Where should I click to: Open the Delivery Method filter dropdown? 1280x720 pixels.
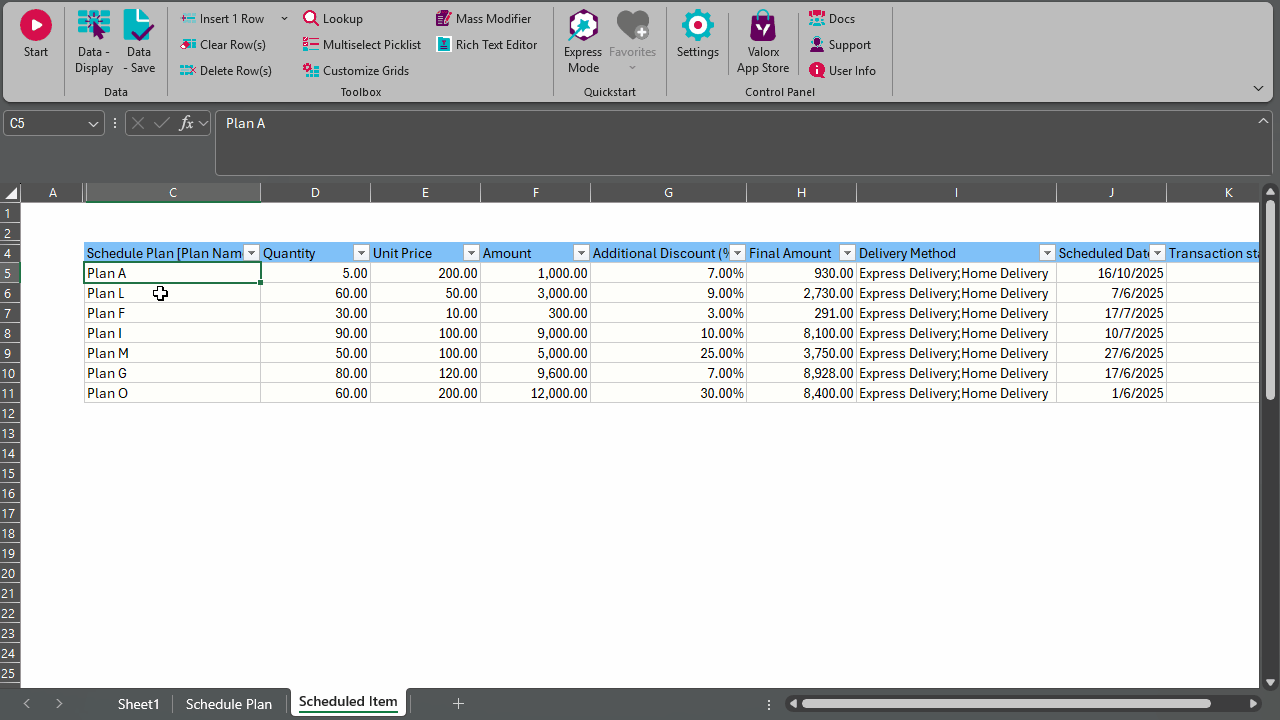tap(1047, 254)
